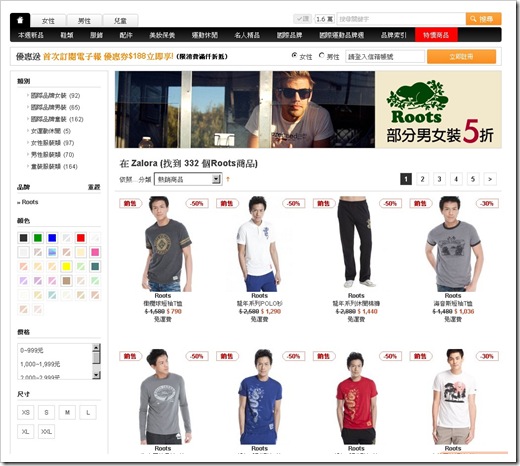This screenshot has height=466, width=520.
Task: Go to results page 2
Action: pyautogui.click(x=422, y=179)
